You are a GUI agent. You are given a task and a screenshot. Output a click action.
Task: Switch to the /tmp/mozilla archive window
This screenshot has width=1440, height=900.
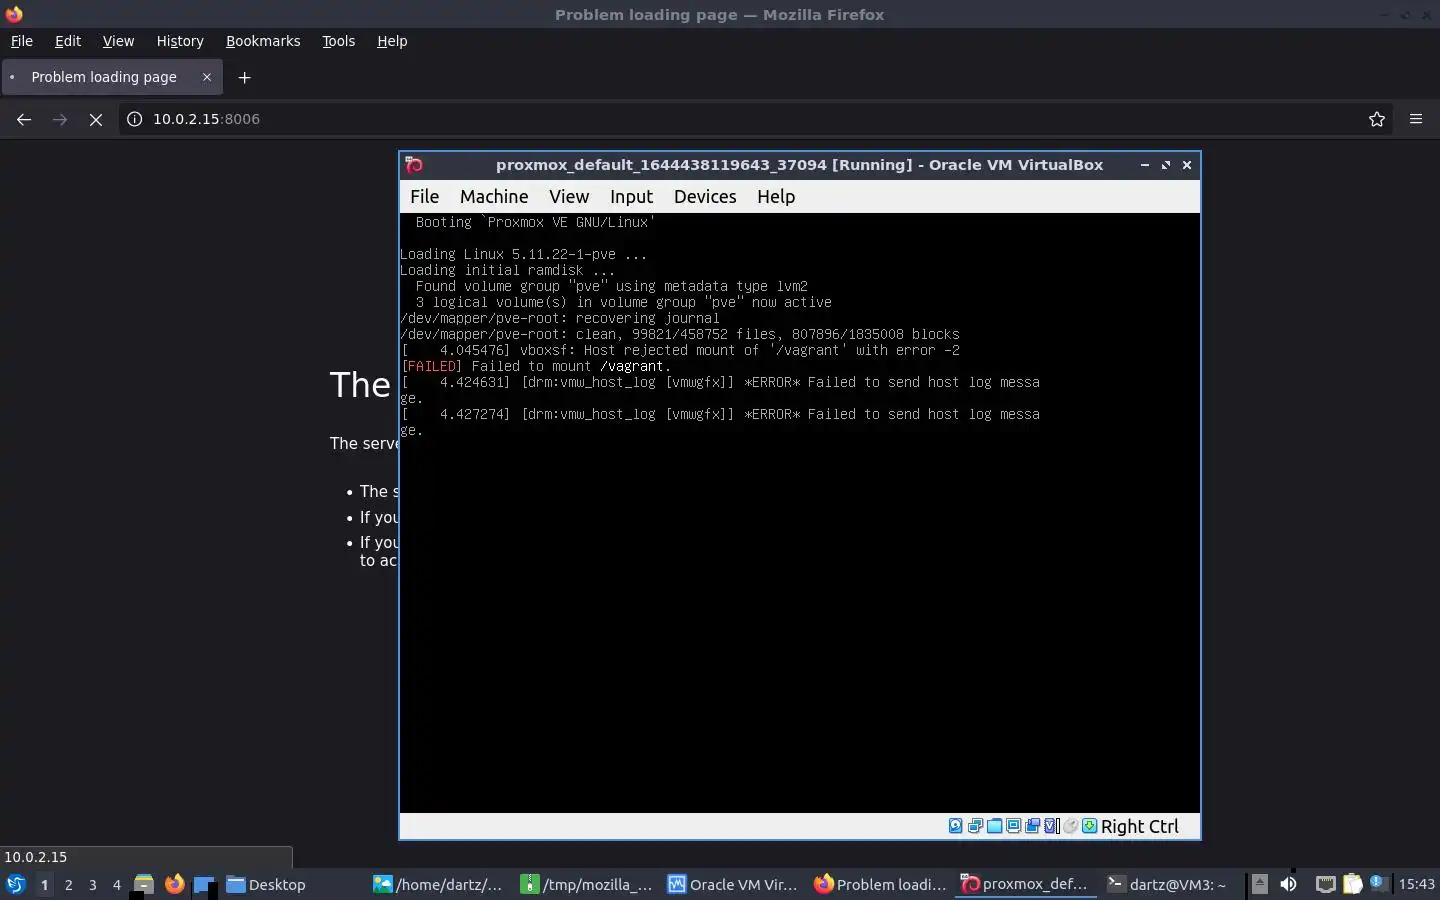point(586,884)
